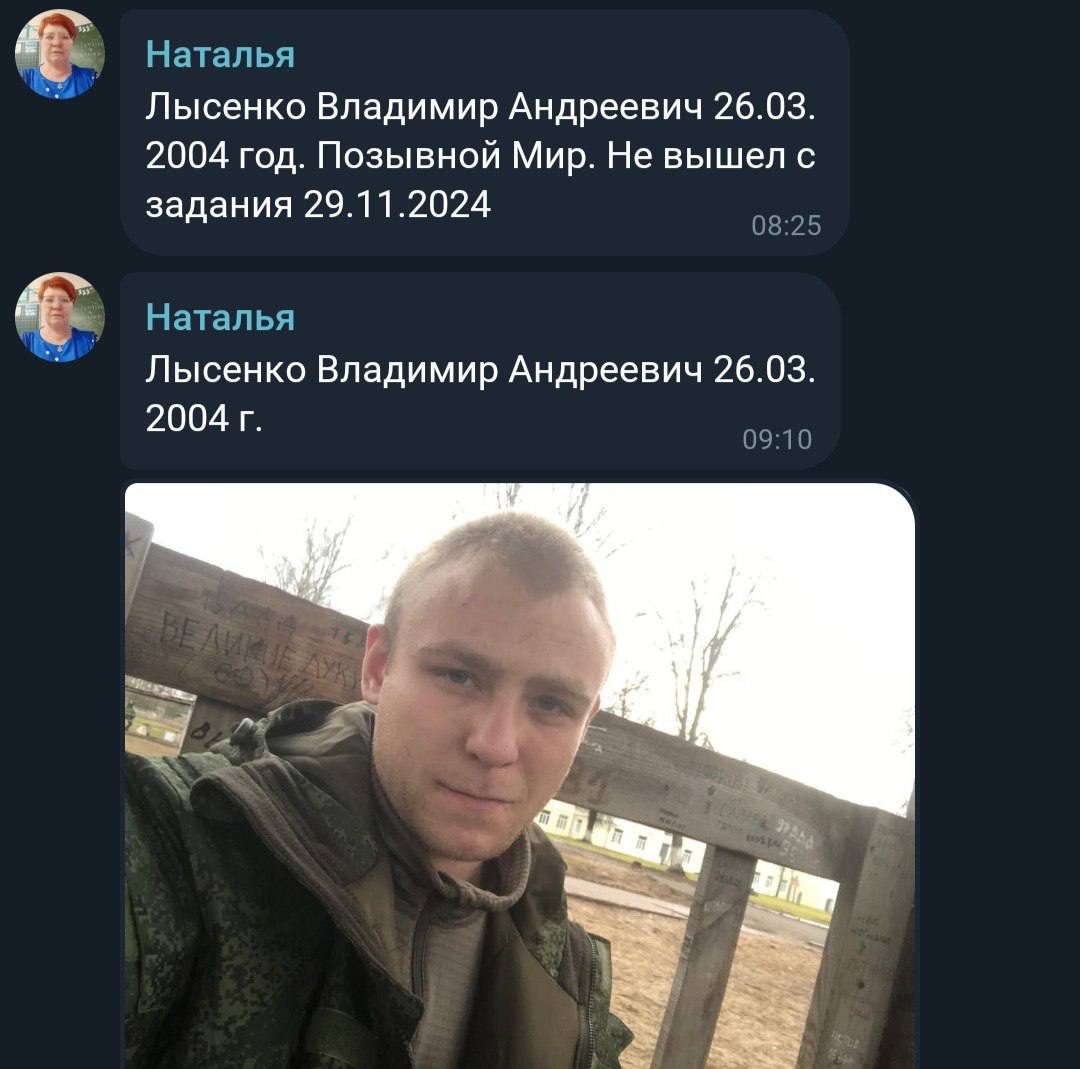Click "Не вышел с" text in the first message
Screen dimensions: 1080x1069
[711, 156]
